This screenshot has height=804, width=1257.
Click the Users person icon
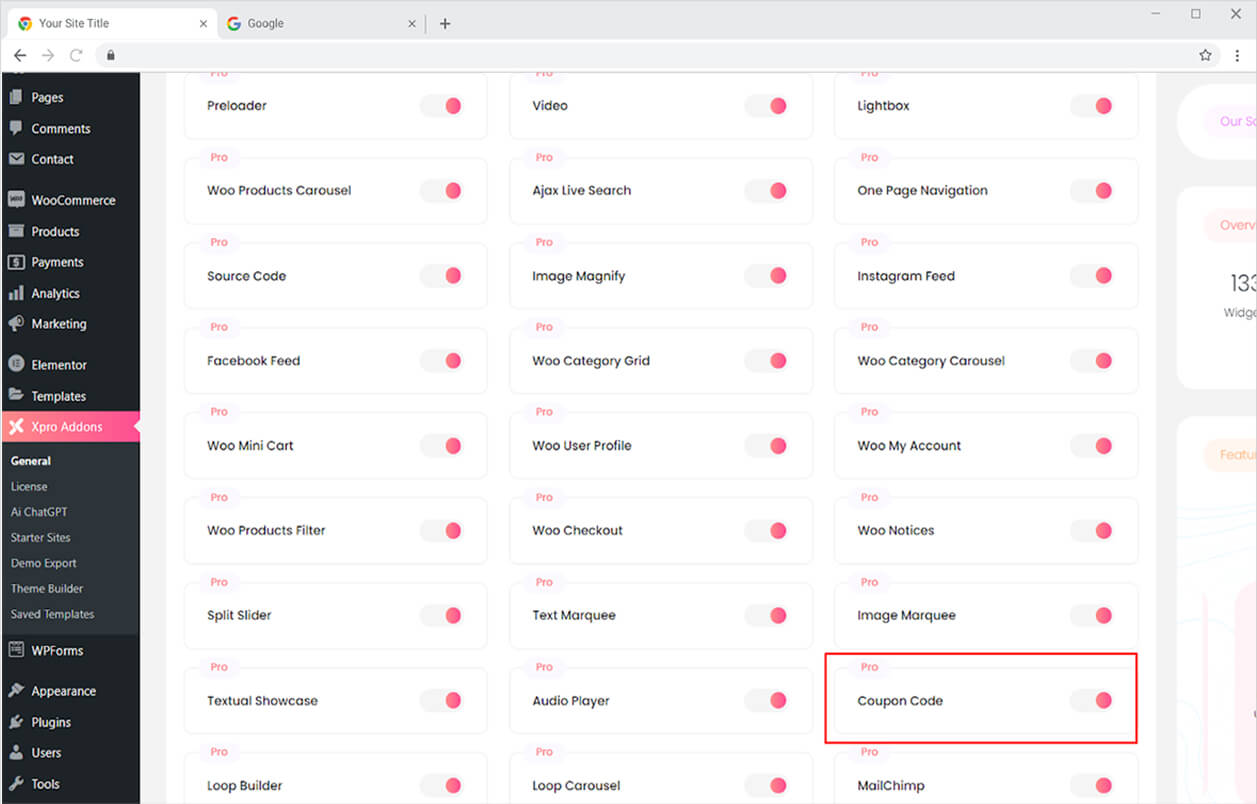(16, 753)
